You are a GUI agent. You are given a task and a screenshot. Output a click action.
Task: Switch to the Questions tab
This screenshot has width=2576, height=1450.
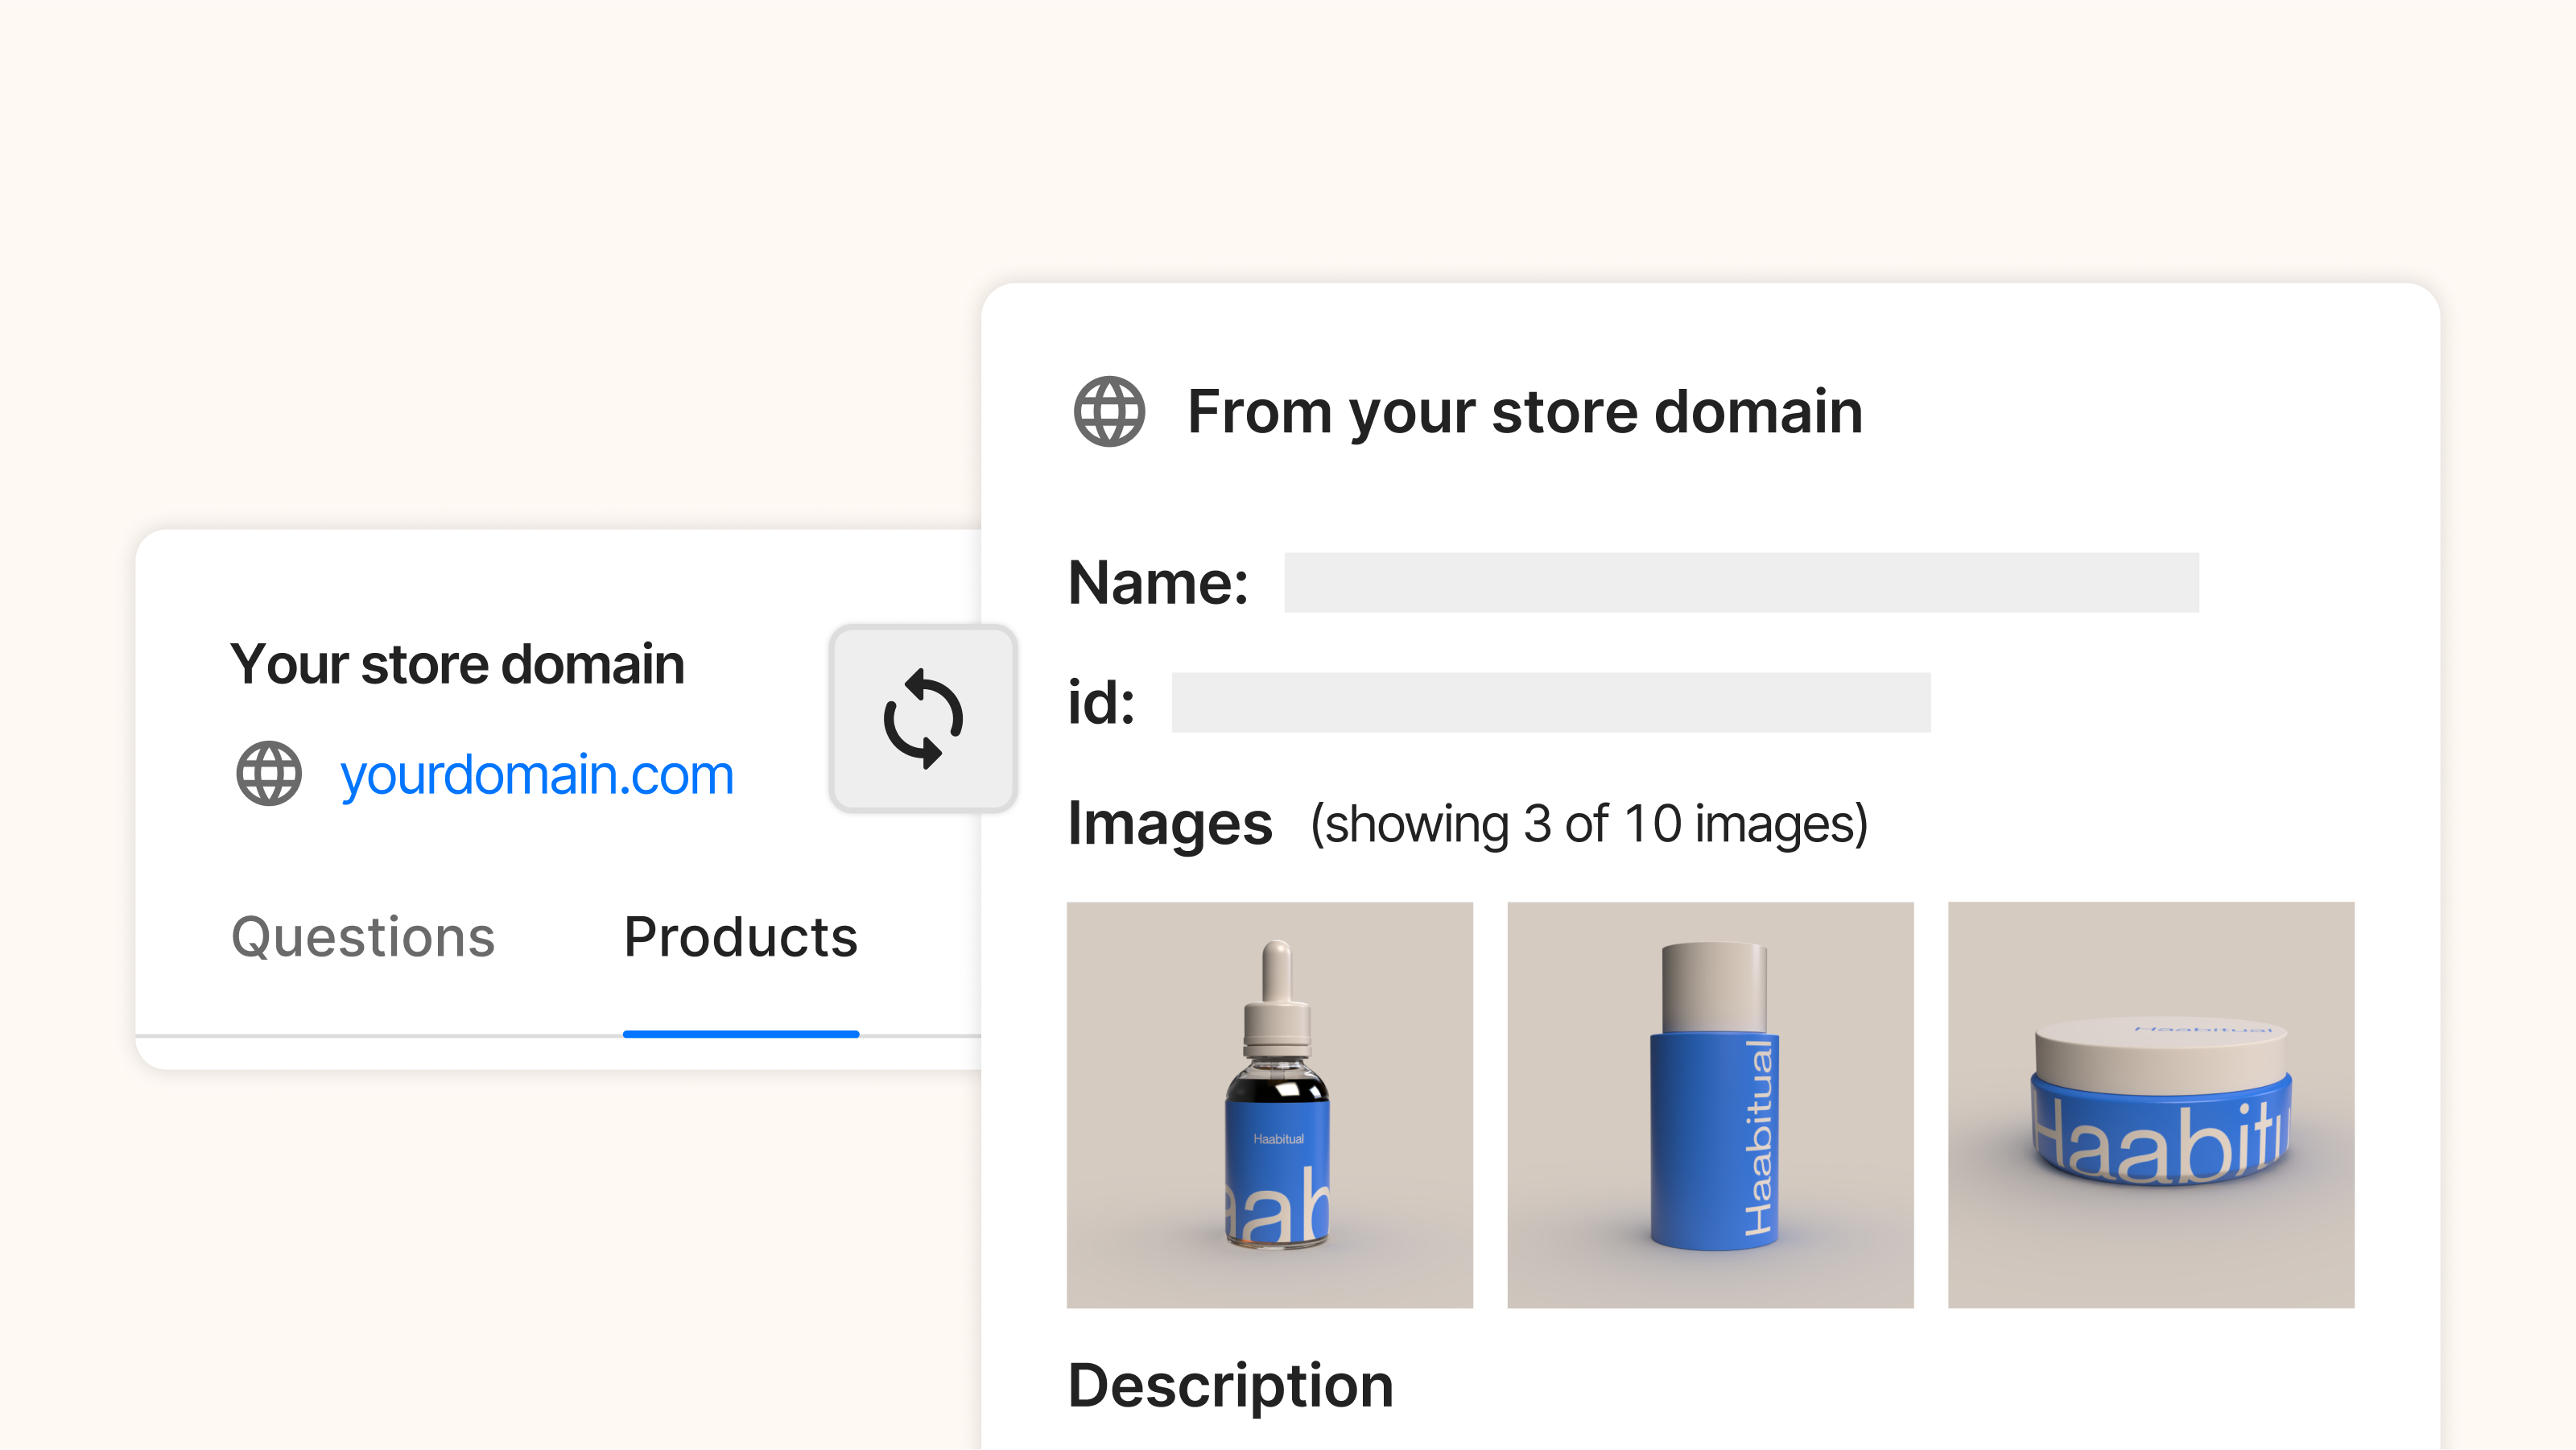(363, 937)
